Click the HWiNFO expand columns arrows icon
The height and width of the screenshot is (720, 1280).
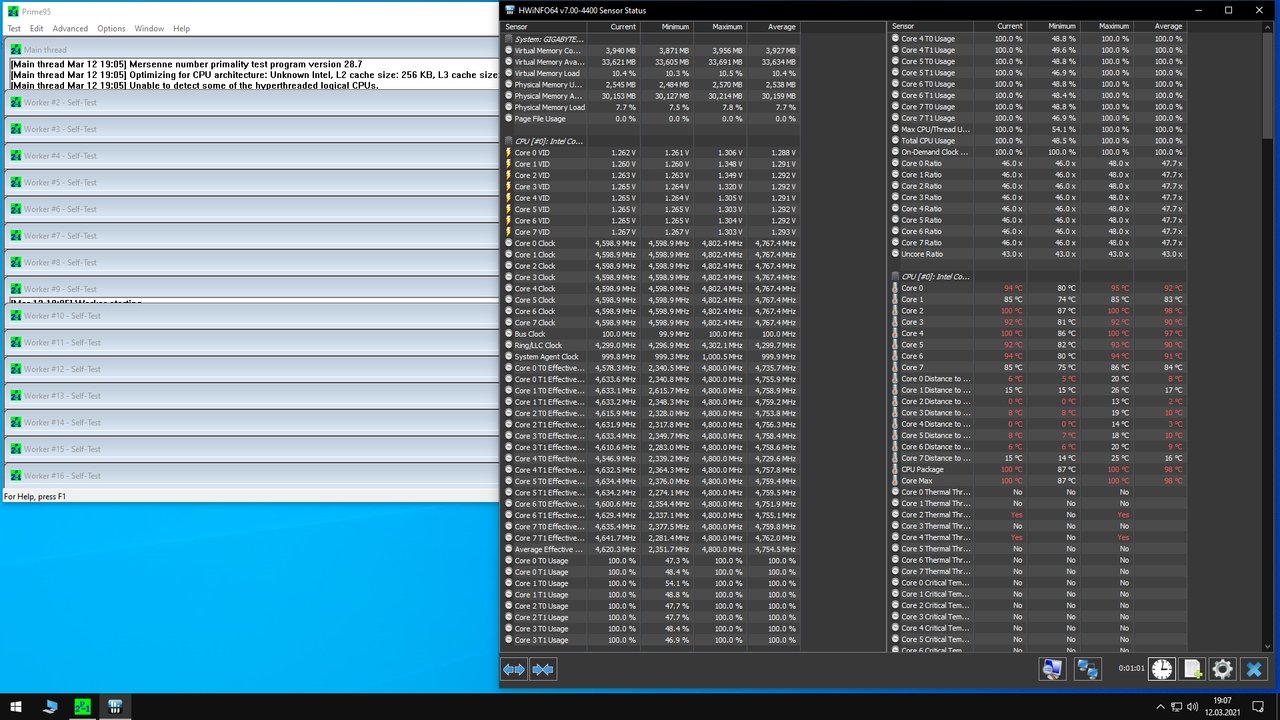pos(514,669)
